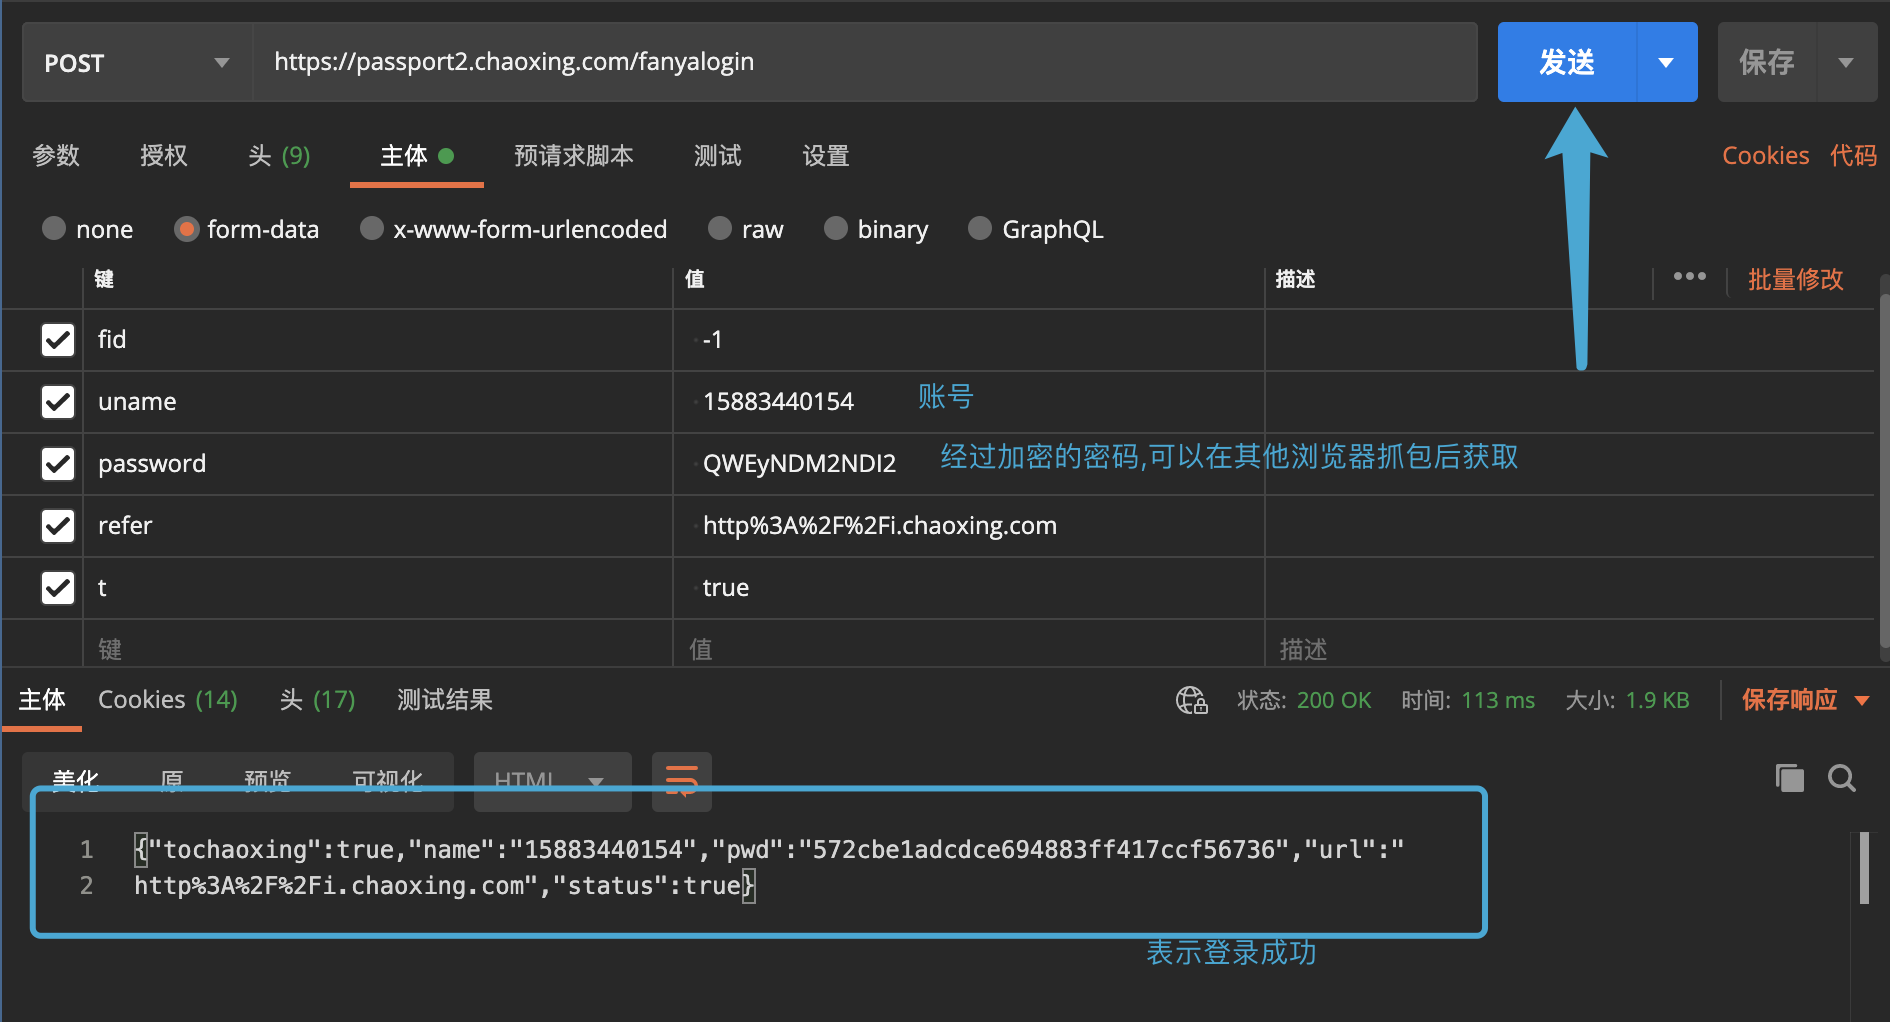Click the 200 OK status text

coord(1334,700)
